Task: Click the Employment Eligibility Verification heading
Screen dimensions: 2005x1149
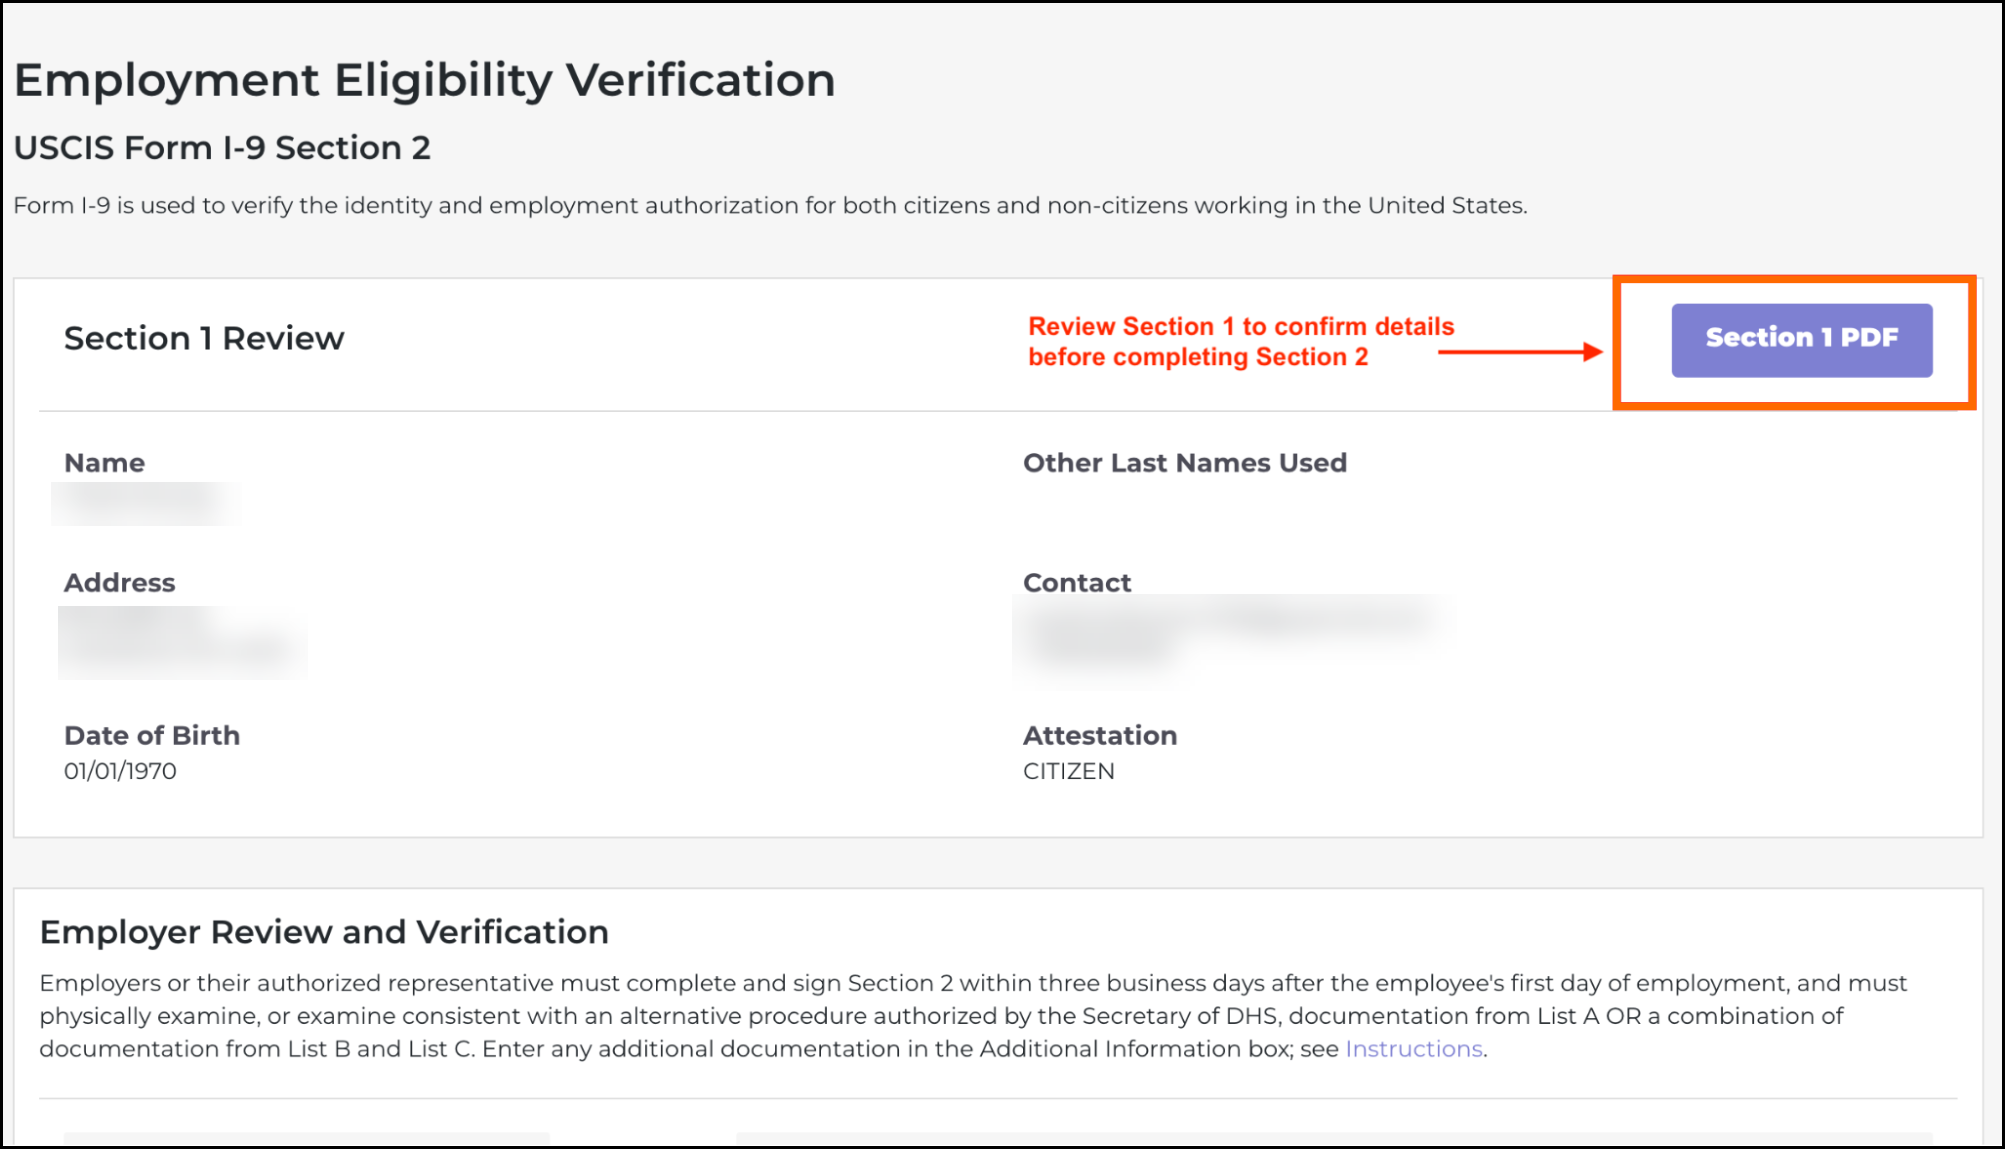Action: [424, 80]
